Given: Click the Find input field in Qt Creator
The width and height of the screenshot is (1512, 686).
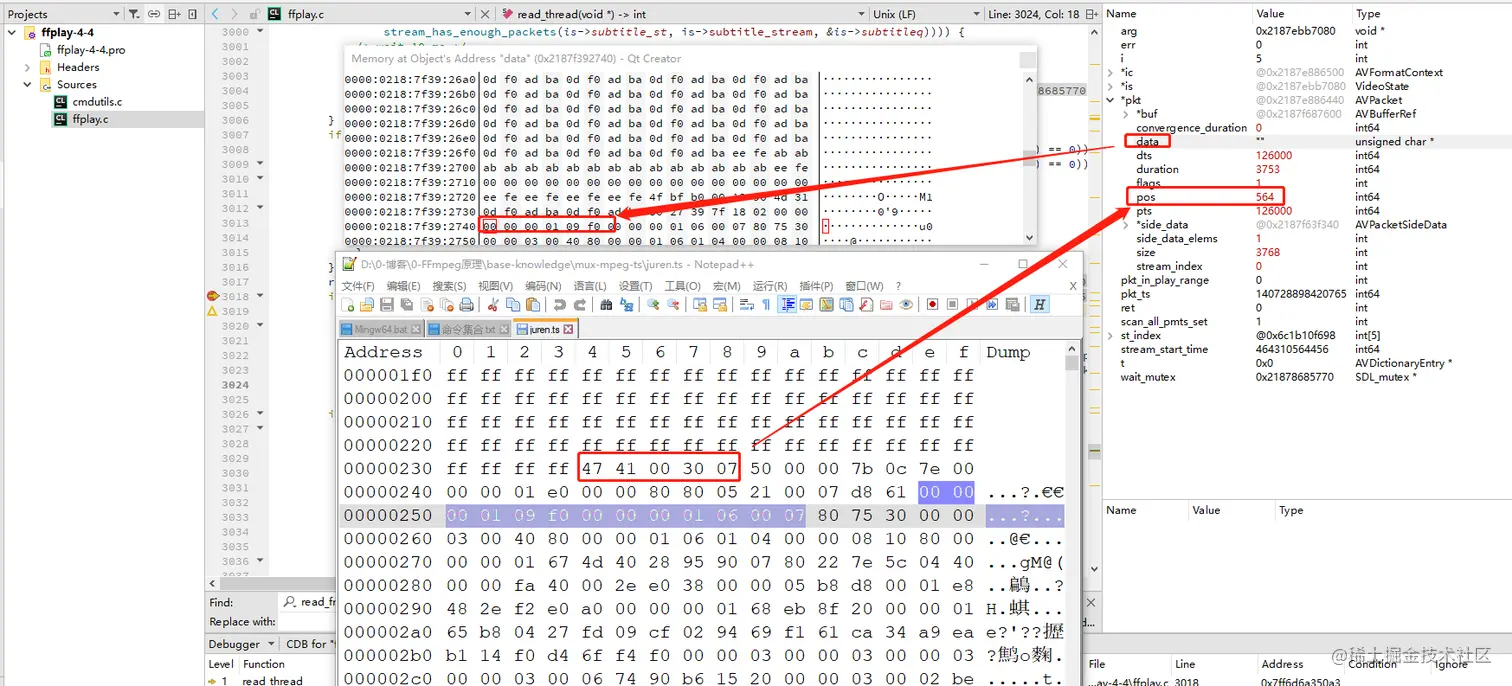Looking at the screenshot, I should click(x=308, y=602).
